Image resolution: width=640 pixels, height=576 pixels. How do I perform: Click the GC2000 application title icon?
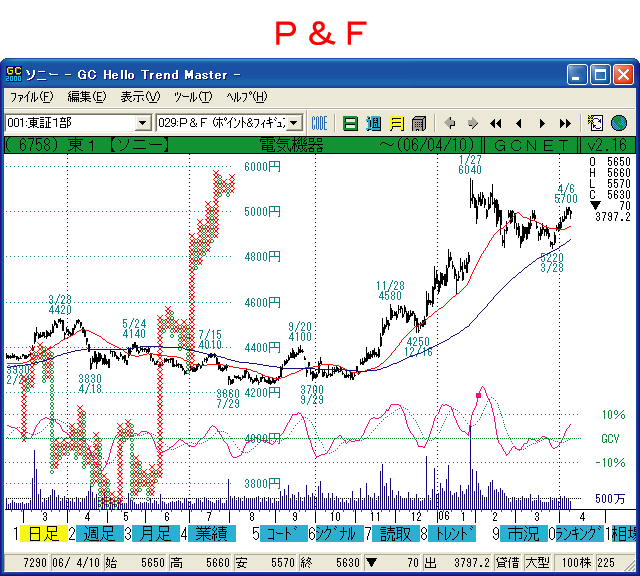point(14,74)
